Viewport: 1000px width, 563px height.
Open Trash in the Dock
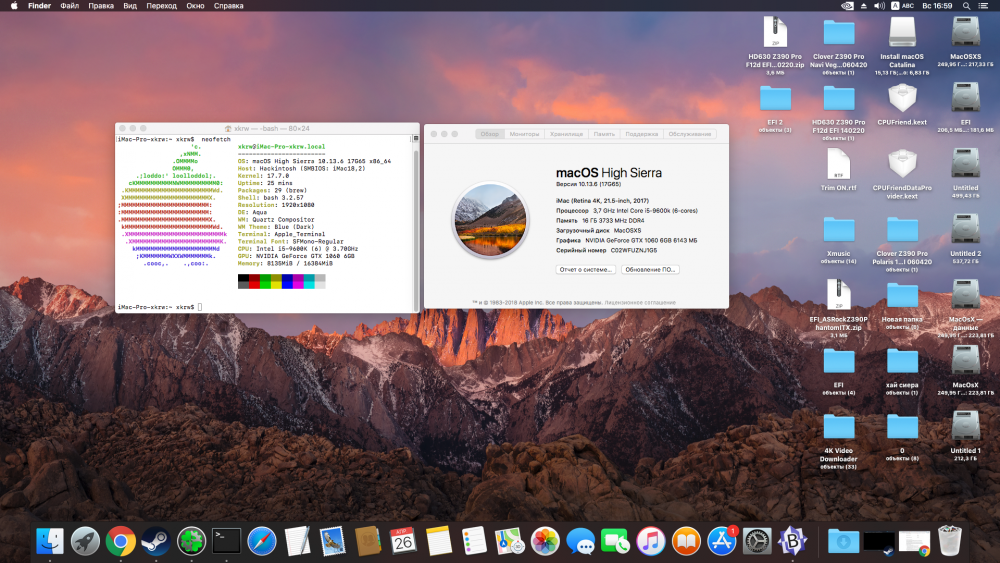click(950, 541)
